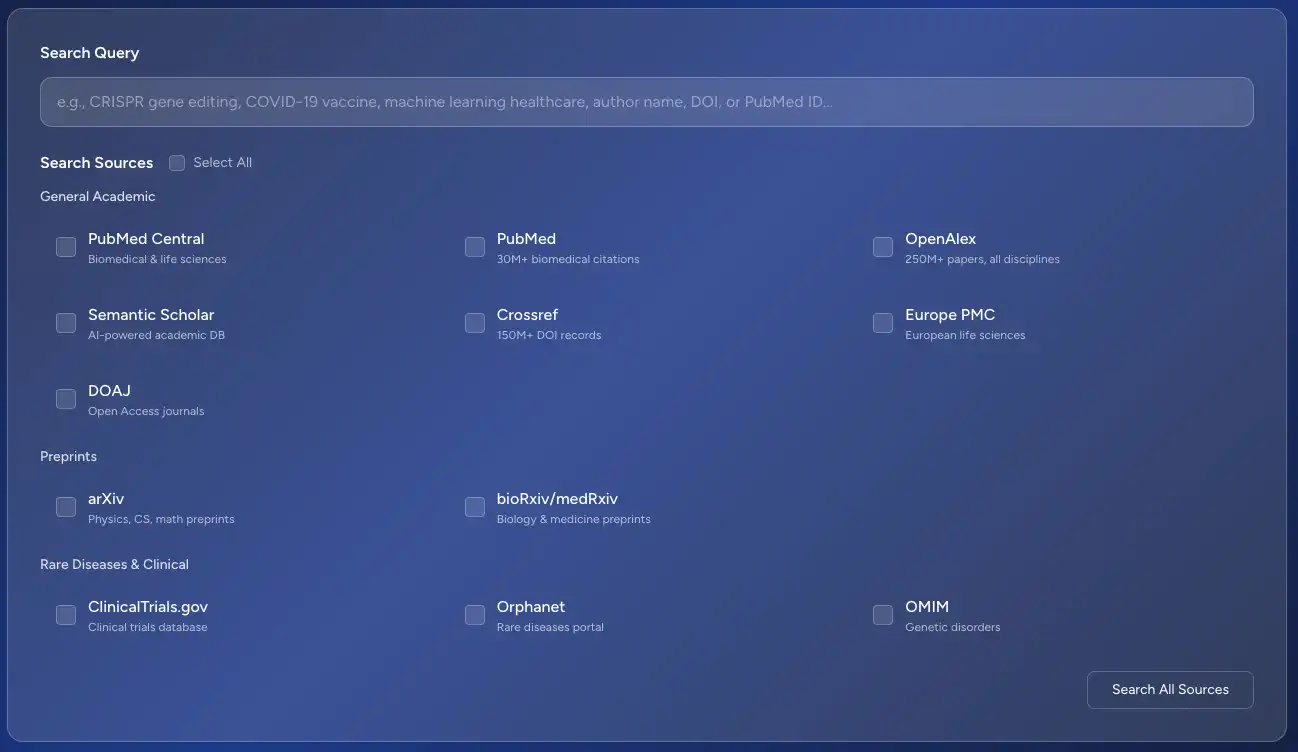Tick the OMIM source checkbox
The height and width of the screenshot is (752, 1298).
pos(883,615)
